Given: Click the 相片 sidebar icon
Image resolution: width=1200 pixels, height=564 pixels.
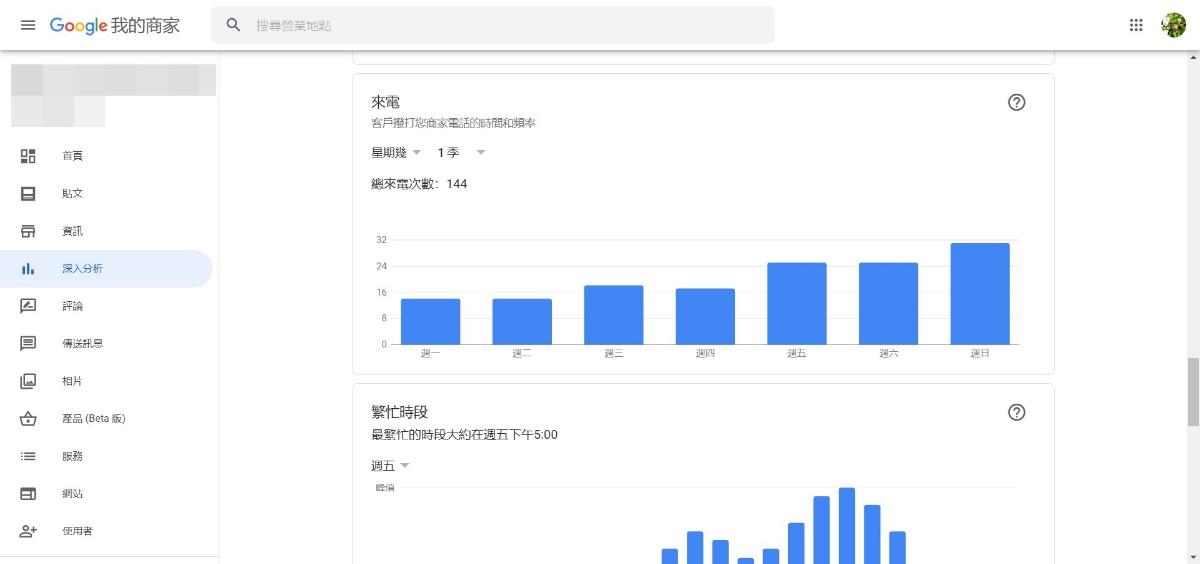Looking at the screenshot, I should click(x=28, y=381).
